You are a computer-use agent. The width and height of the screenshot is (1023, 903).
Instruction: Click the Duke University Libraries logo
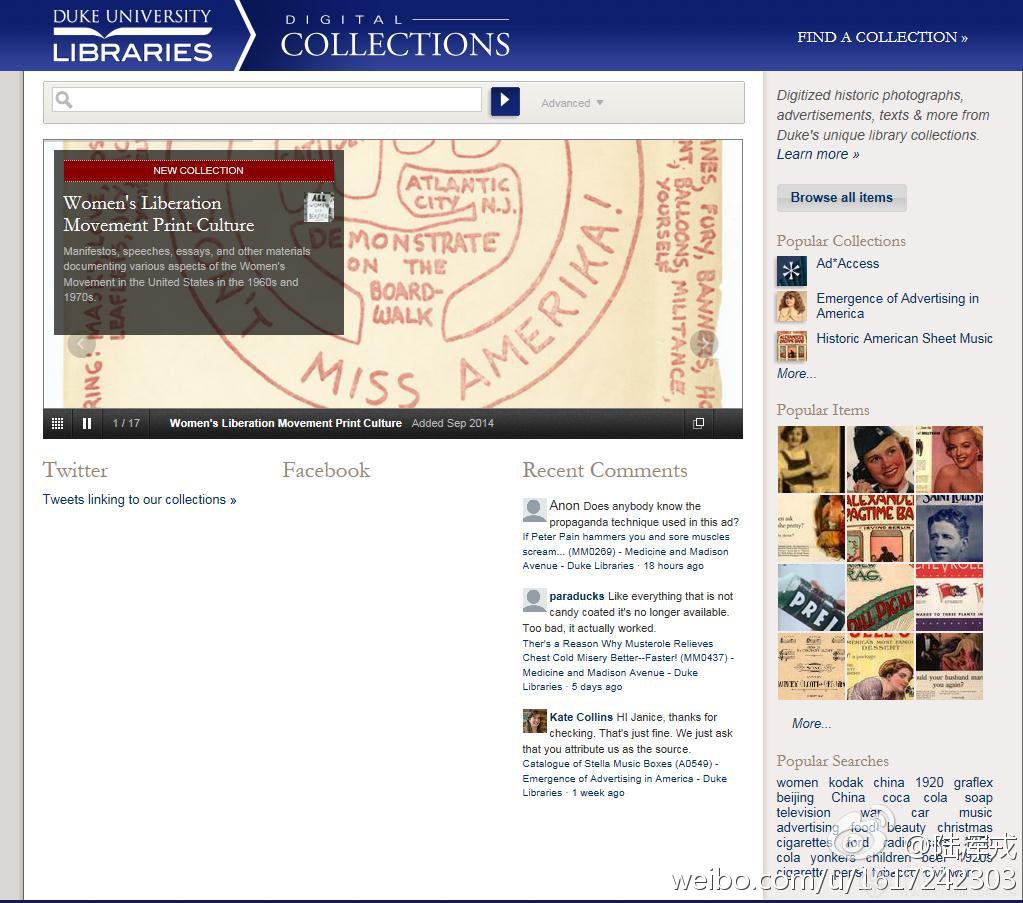click(132, 35)
